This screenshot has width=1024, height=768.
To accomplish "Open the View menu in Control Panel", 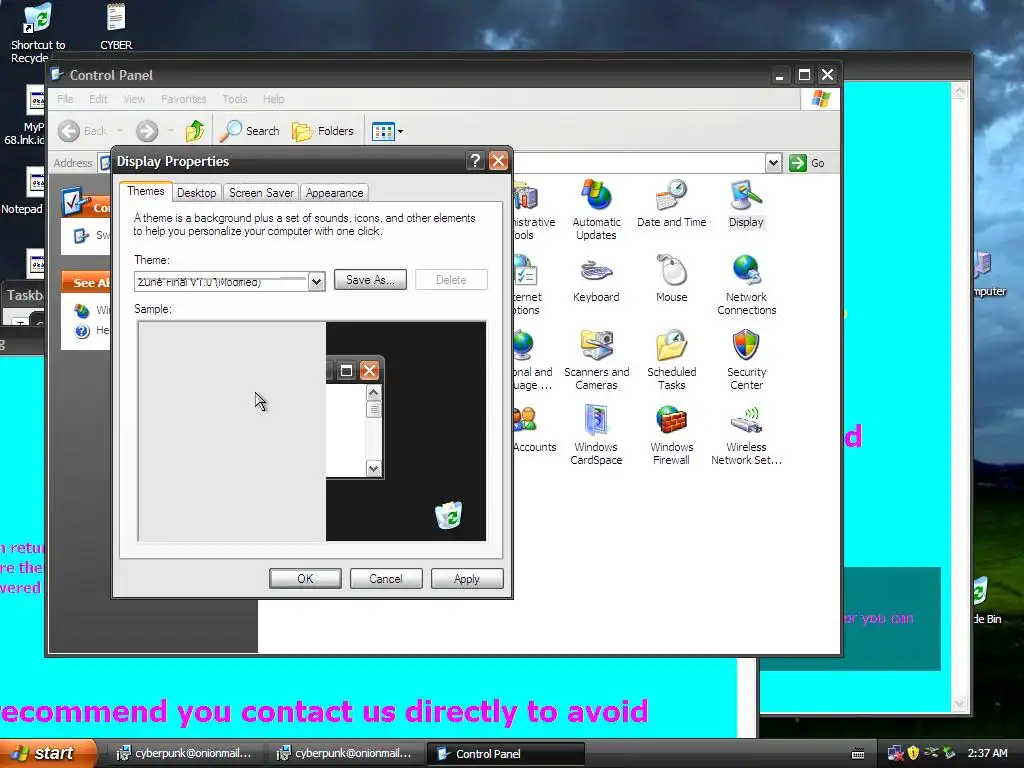I will pos(134,99).
